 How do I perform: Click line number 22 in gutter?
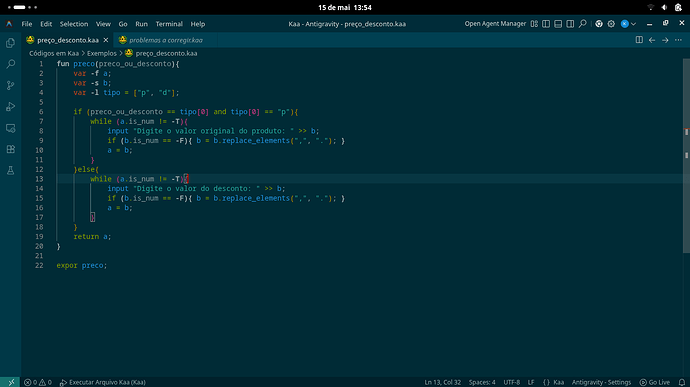pyautogui.click(x=39, y=265)
